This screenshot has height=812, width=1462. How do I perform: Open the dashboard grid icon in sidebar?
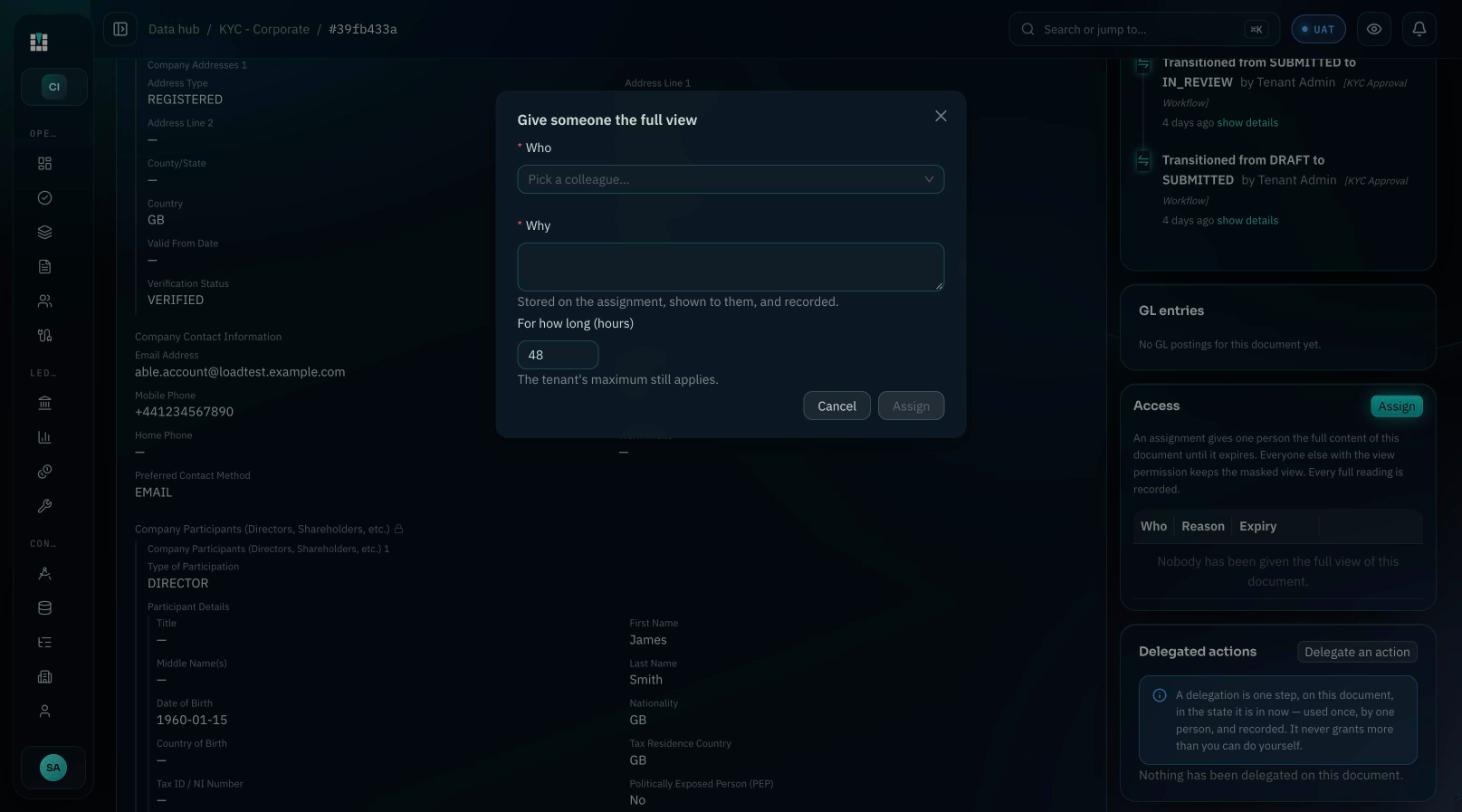pyautogui.click(x=44, y=164)
